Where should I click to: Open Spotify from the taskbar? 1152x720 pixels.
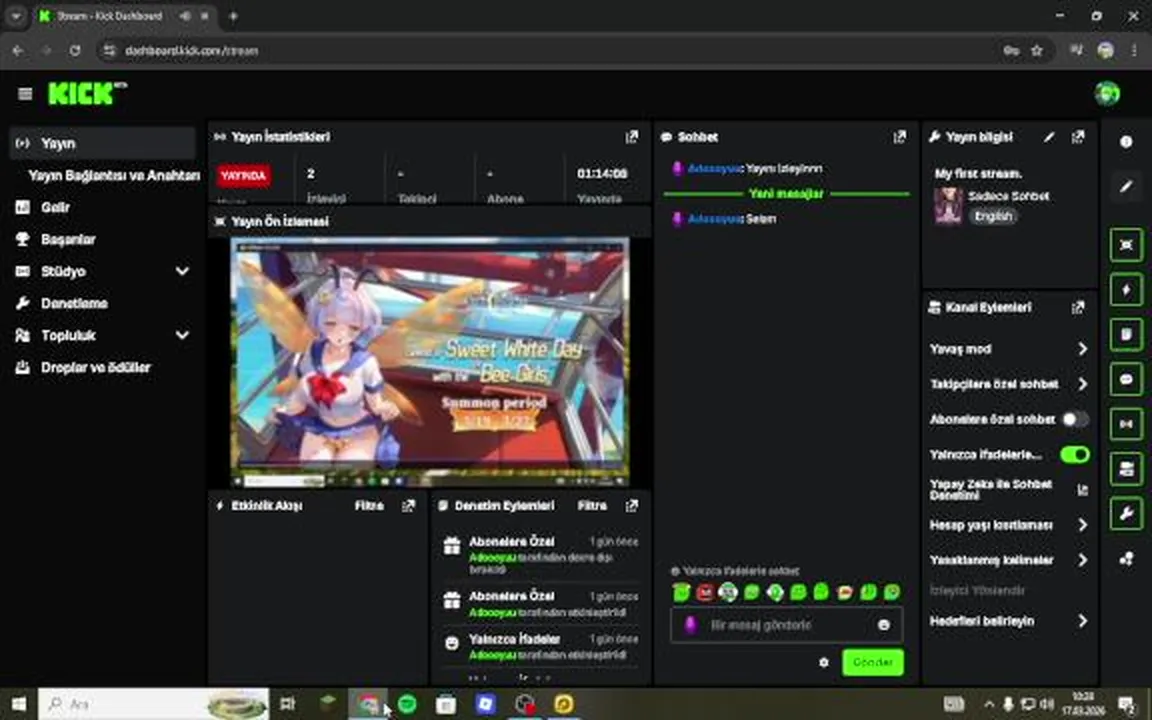point(407,704)
